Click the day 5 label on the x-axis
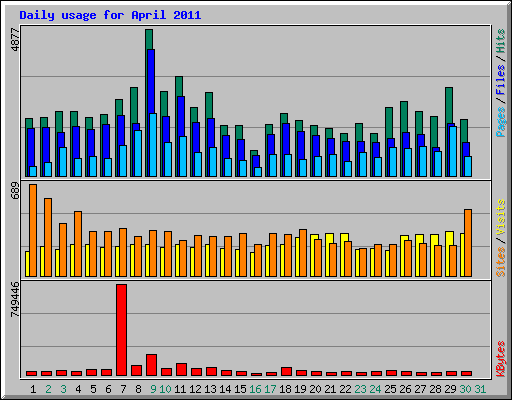The image size is (512, 400). pos(93,389)
